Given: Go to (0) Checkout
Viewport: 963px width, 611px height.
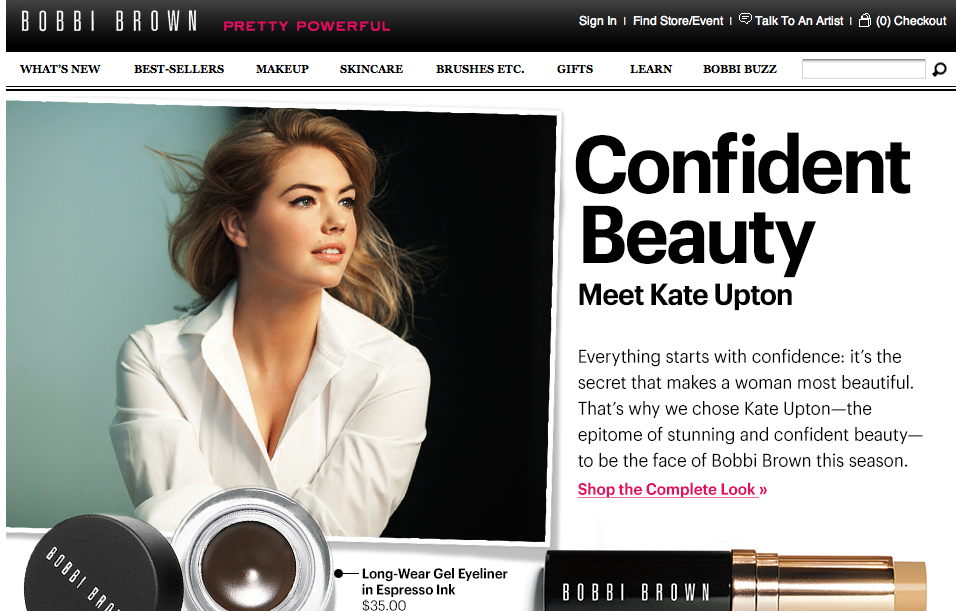Looking at the screenshot, I should (911, 21).
